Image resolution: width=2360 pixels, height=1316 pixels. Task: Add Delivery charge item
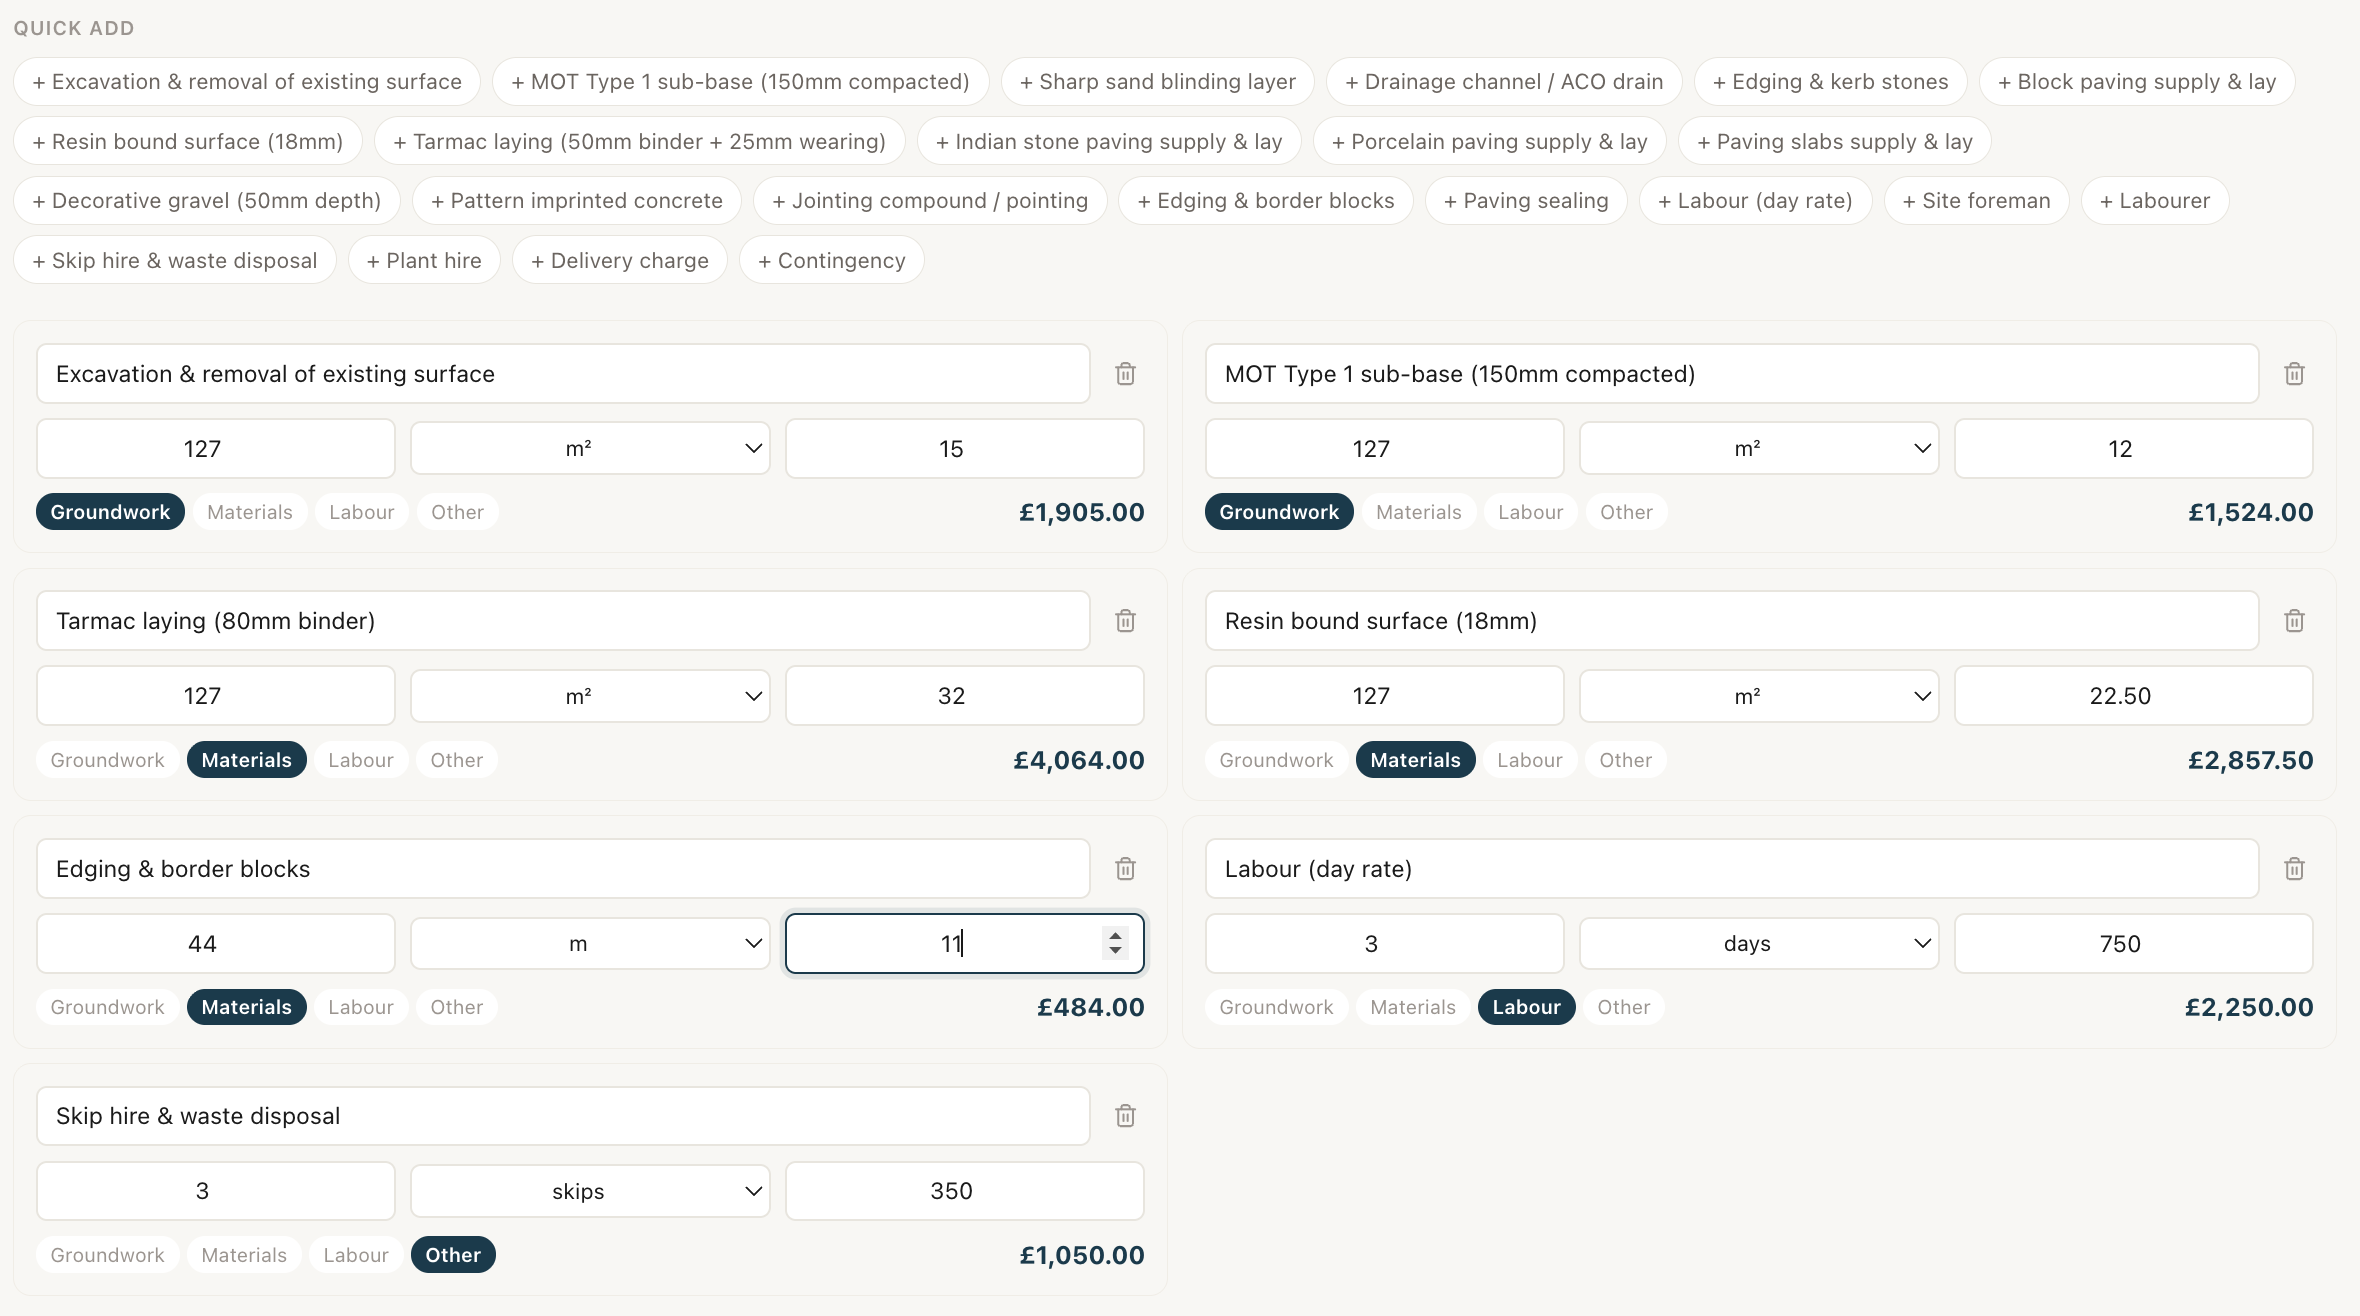pyautogui.click(x=620, y=261)
